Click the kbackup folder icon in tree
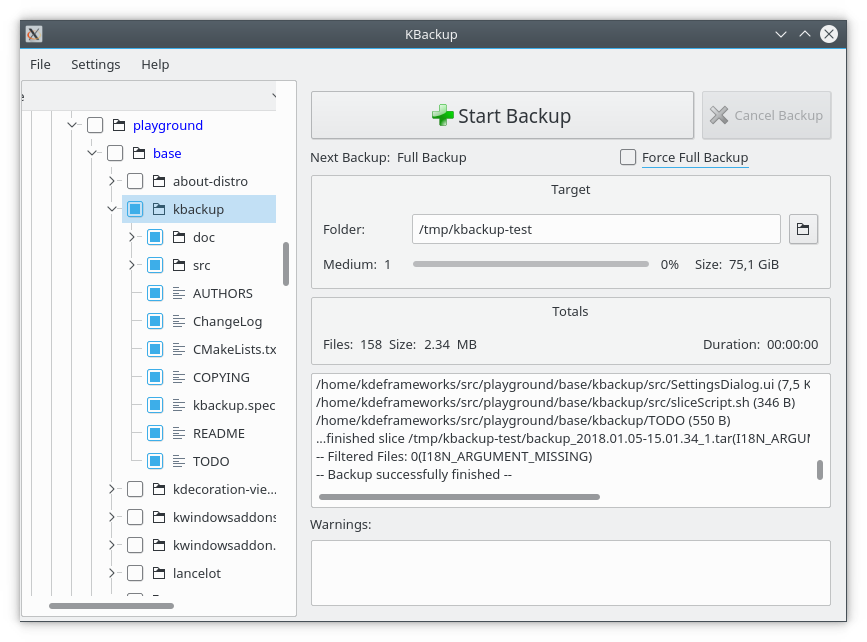 pos(159,210)
